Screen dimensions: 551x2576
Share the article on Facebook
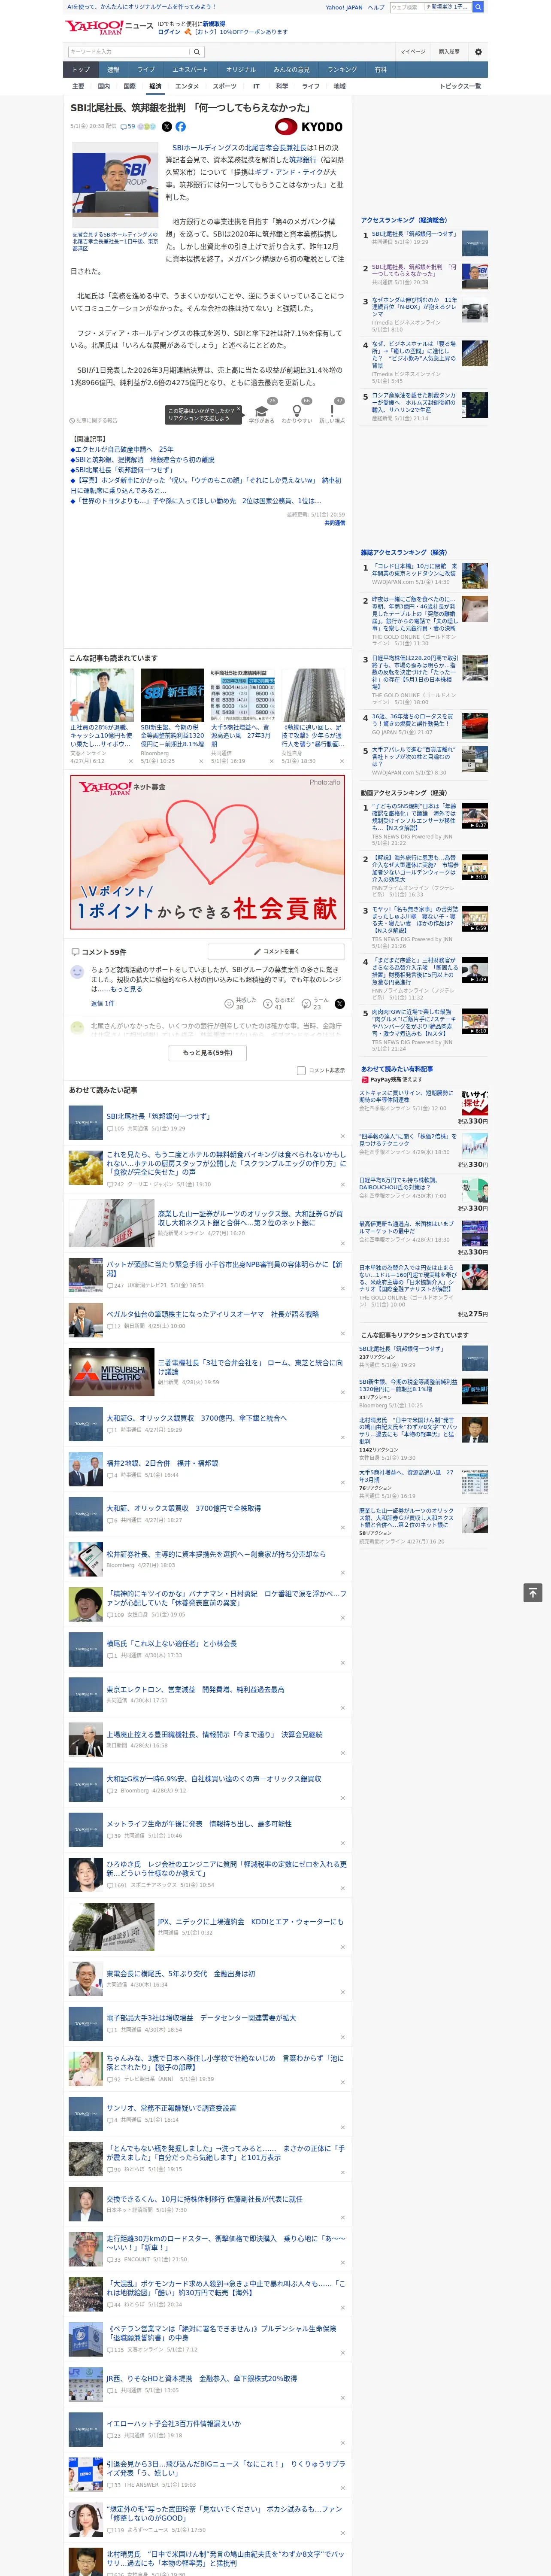point(181,127)
